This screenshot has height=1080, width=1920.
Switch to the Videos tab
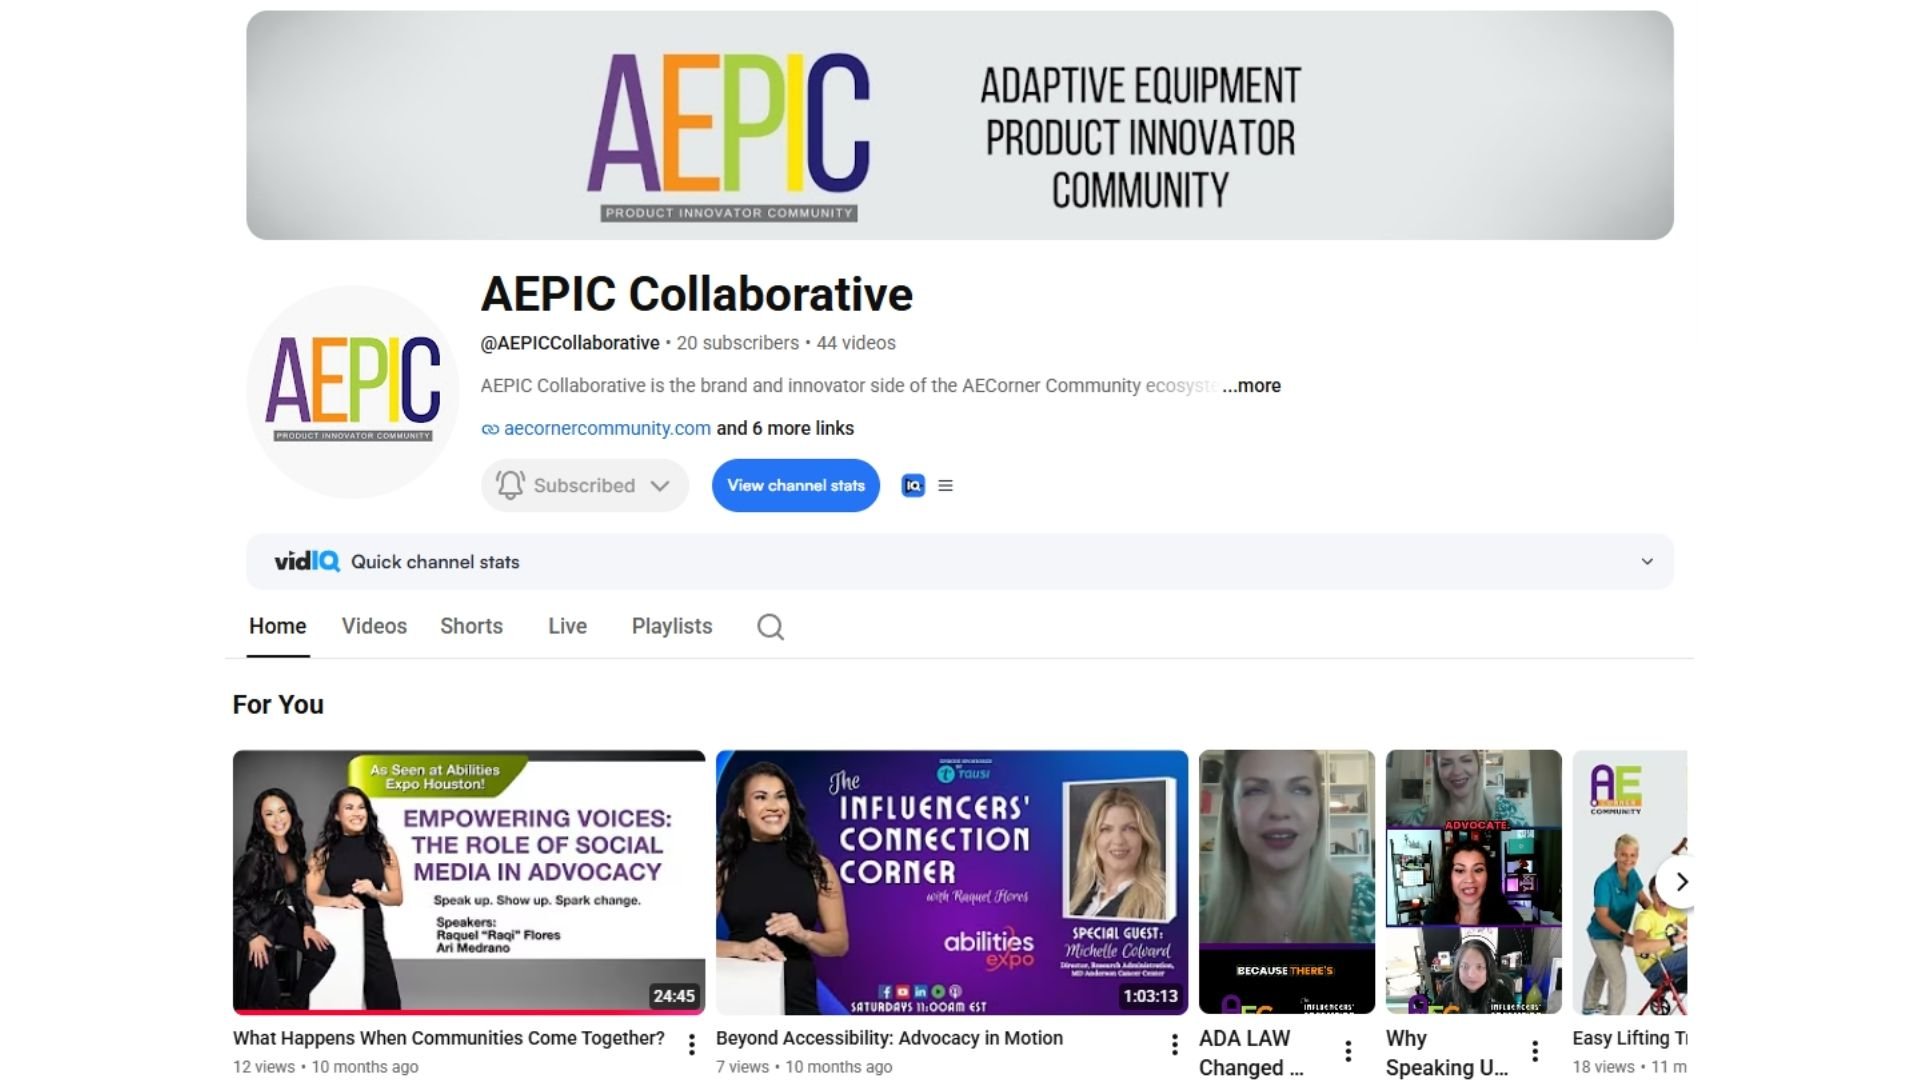coord(374,627)
